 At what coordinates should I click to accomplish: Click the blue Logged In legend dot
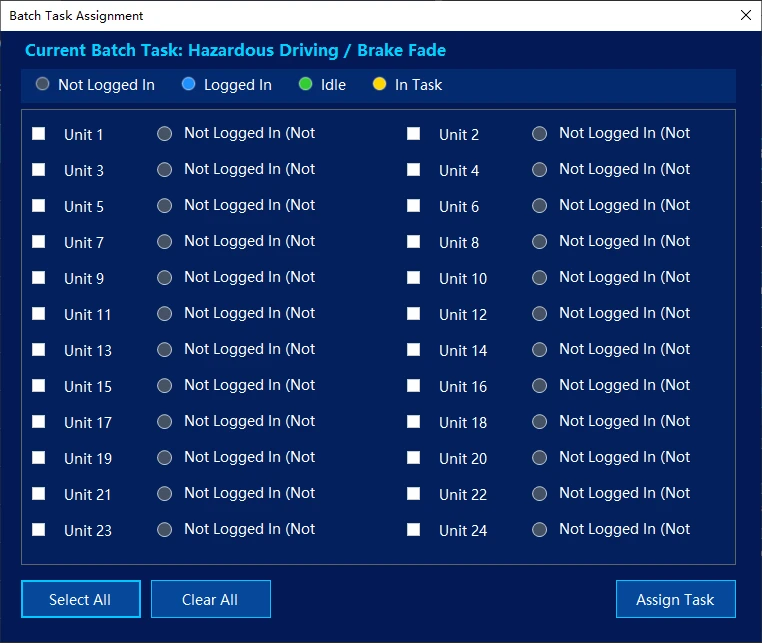(188, 84)
